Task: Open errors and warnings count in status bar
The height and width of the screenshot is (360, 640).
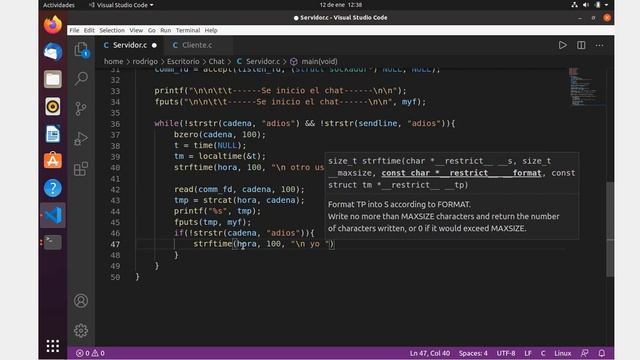Action: (90, 353)
